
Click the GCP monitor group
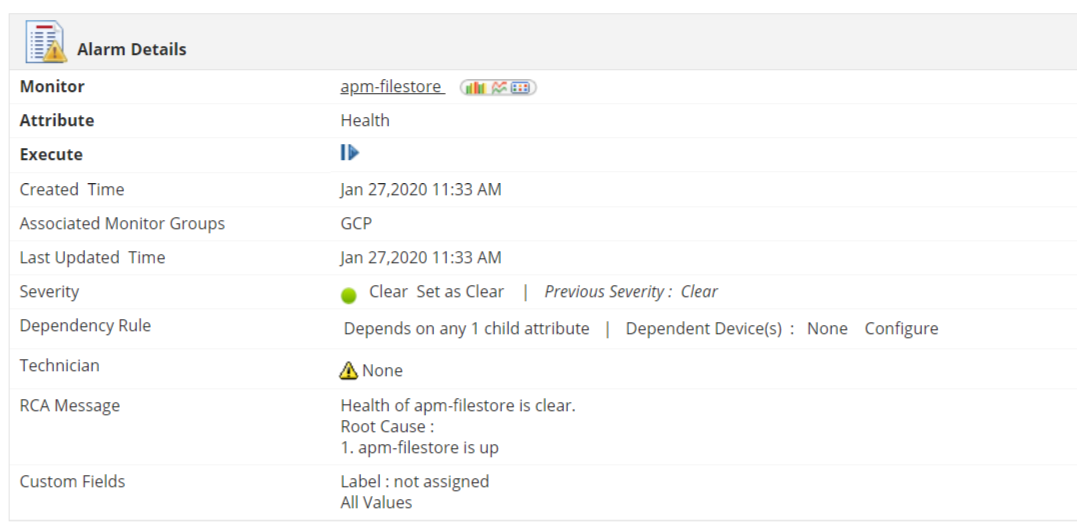pyautogui.click(x=356, y=223)
